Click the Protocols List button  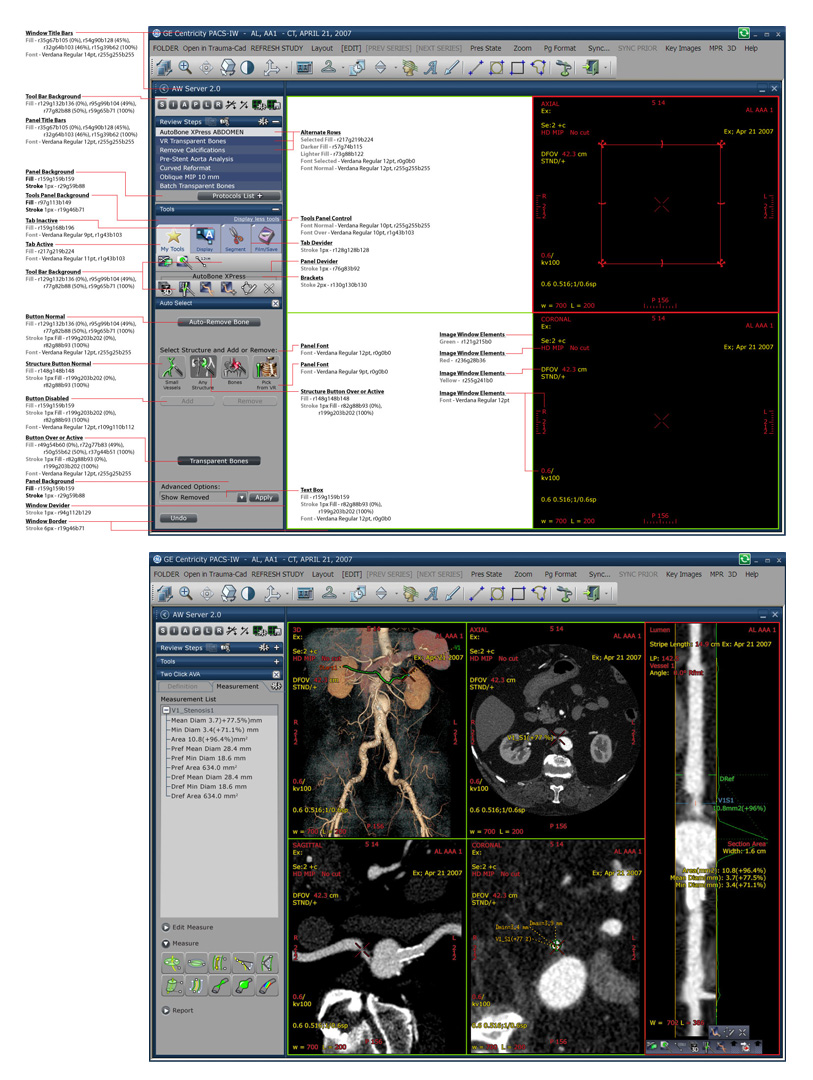(x=238, y=196)
